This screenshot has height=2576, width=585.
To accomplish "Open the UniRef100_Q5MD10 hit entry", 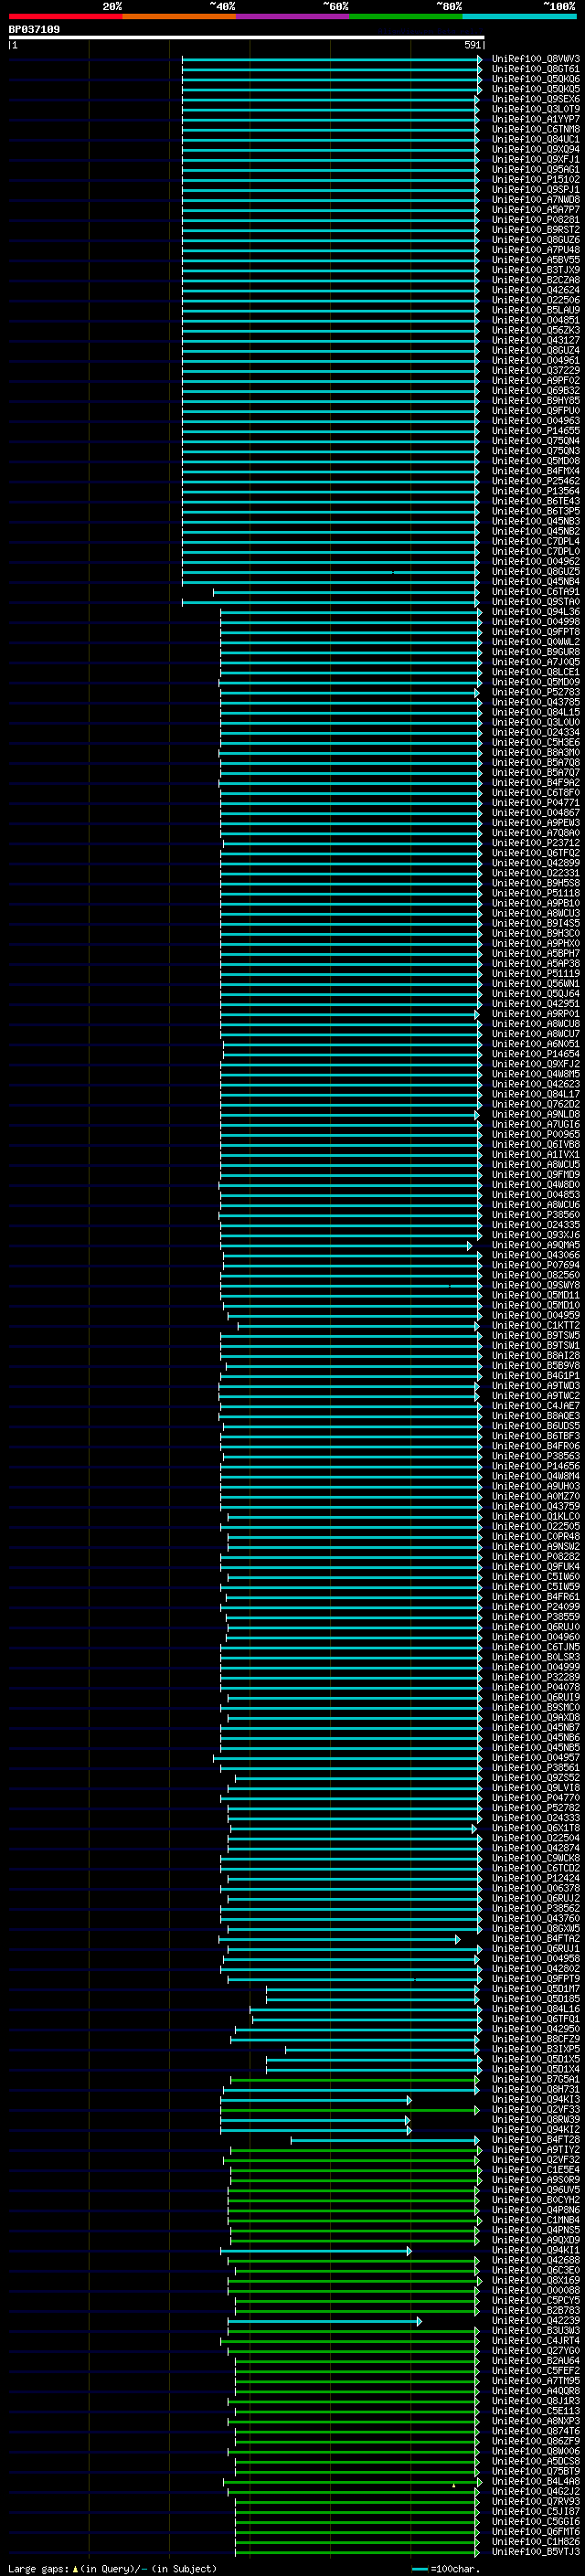I will click(535, 1305).
